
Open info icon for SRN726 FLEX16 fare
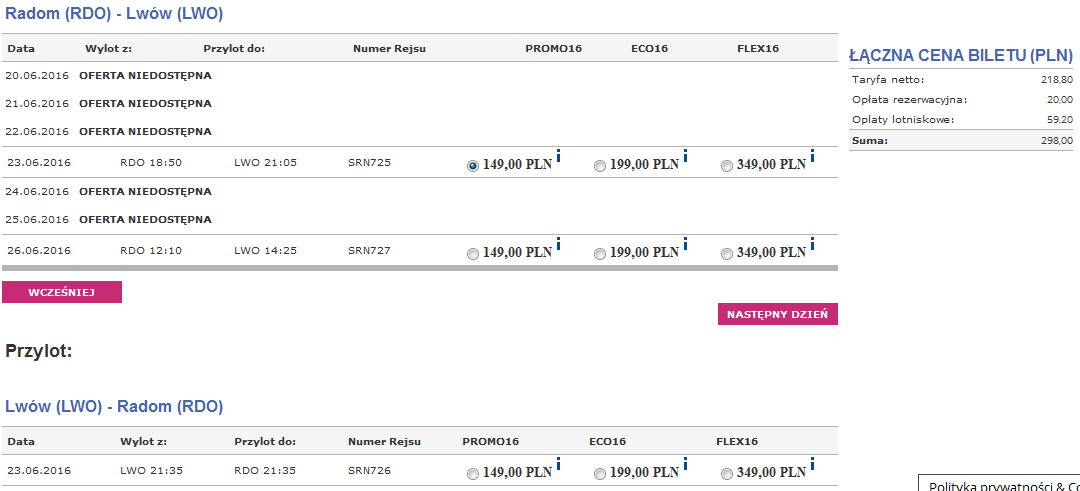click(812, 463)
